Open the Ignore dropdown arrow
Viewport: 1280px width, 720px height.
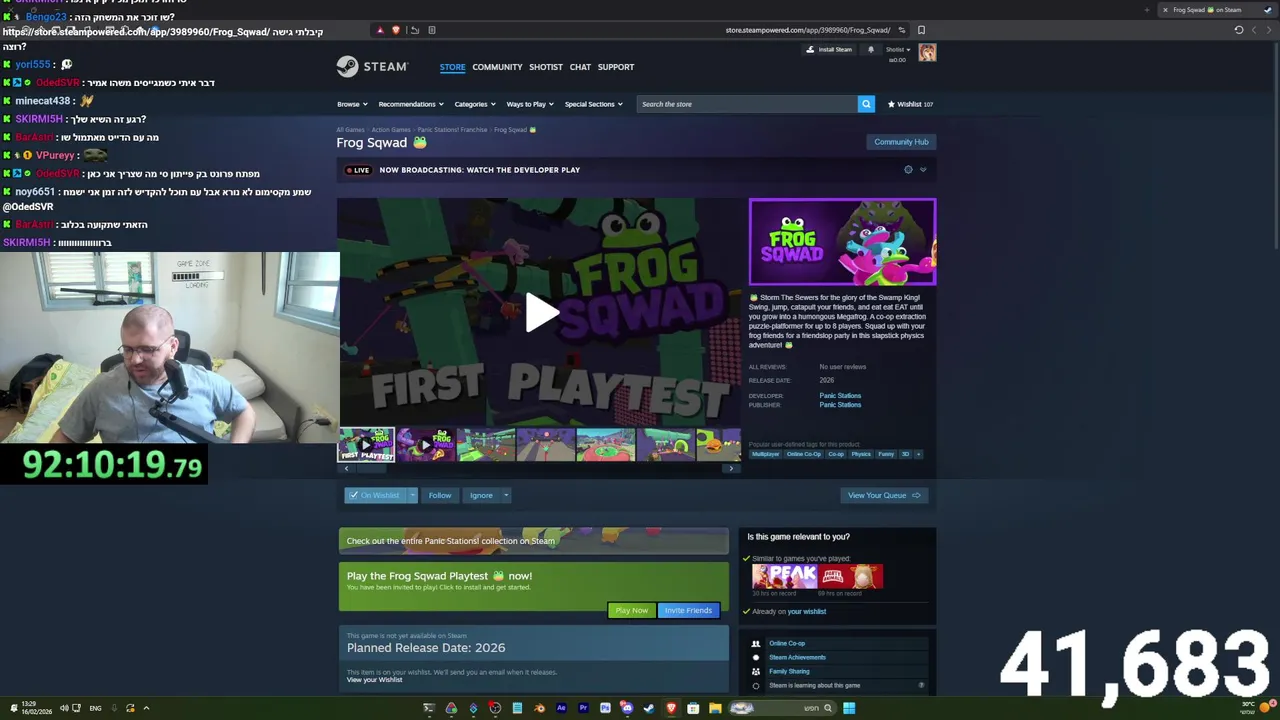click(x=506, y=495)
